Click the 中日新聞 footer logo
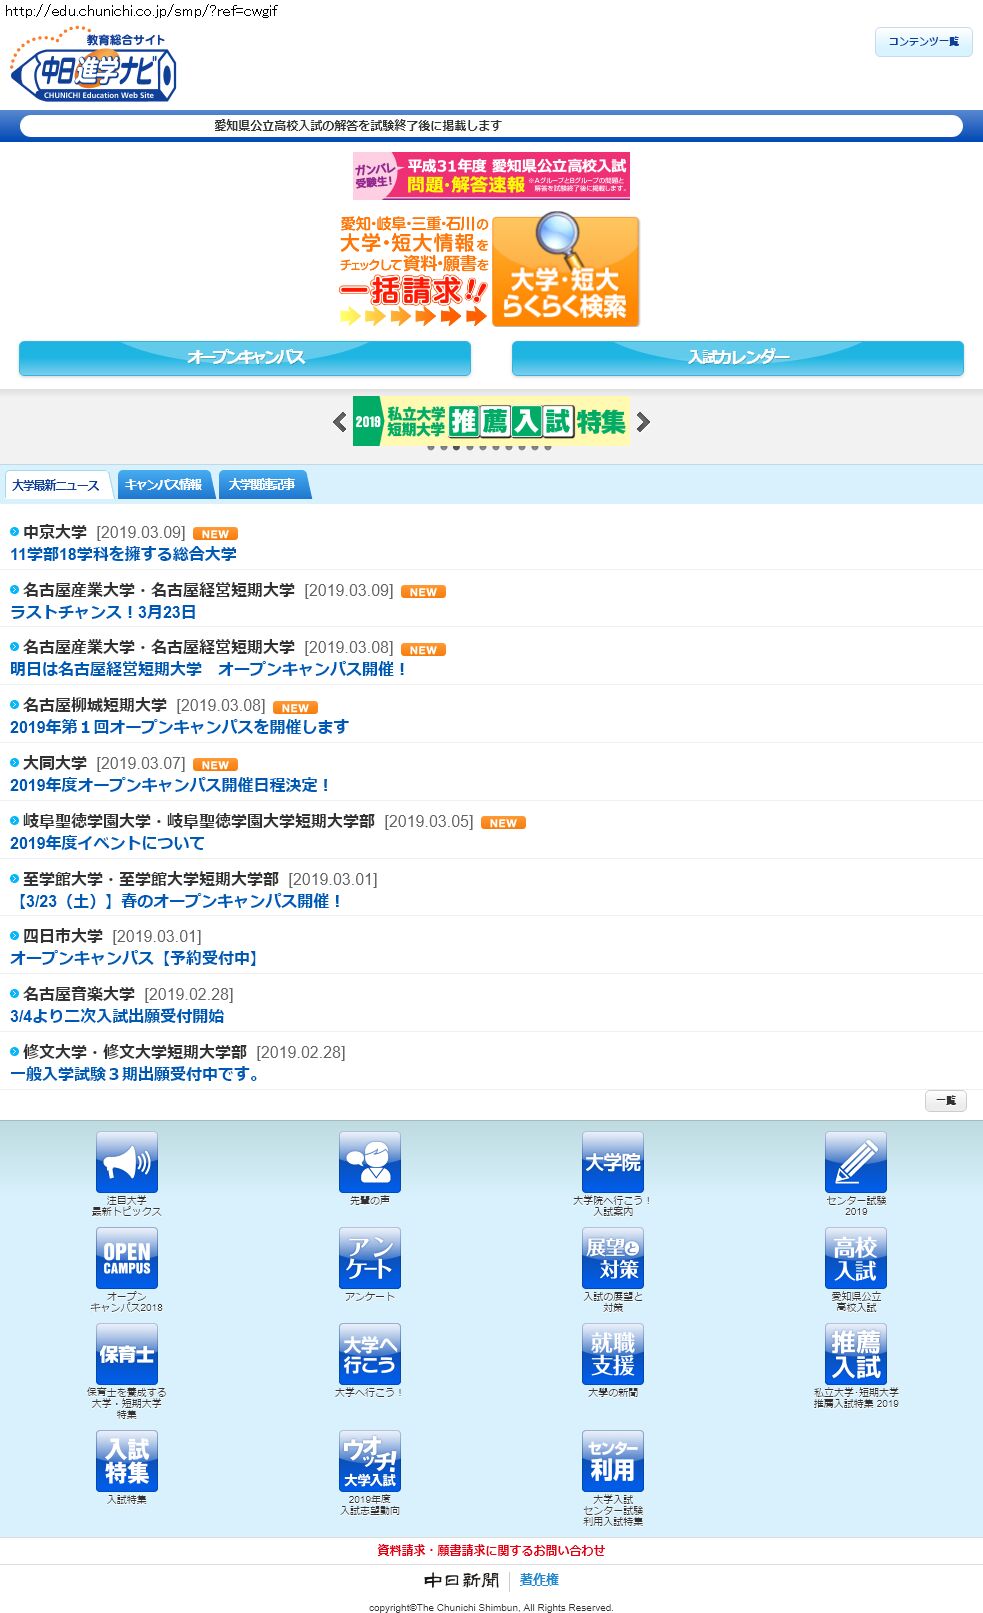 [x=461, y=1580]
